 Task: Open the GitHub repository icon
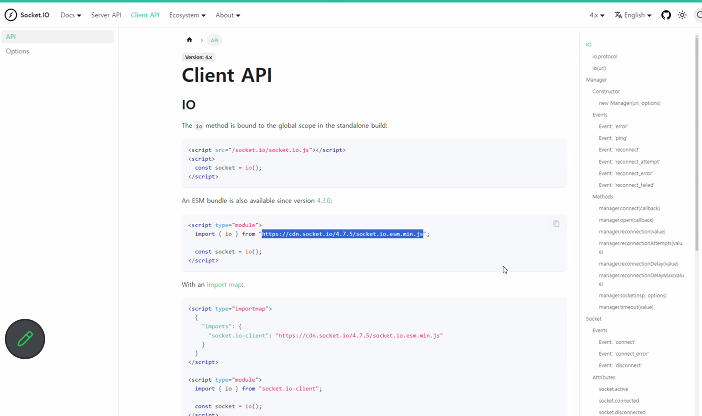(666, 15)
